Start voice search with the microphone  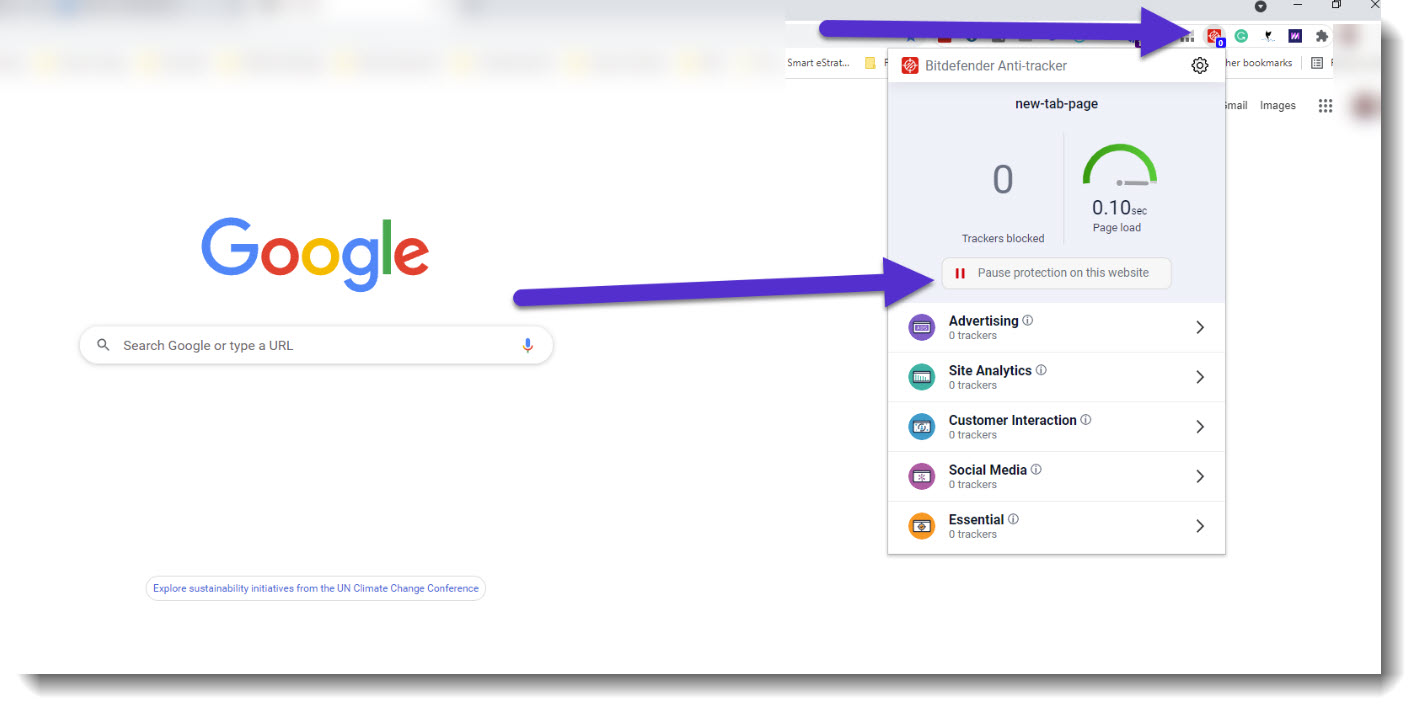(528, 346)
